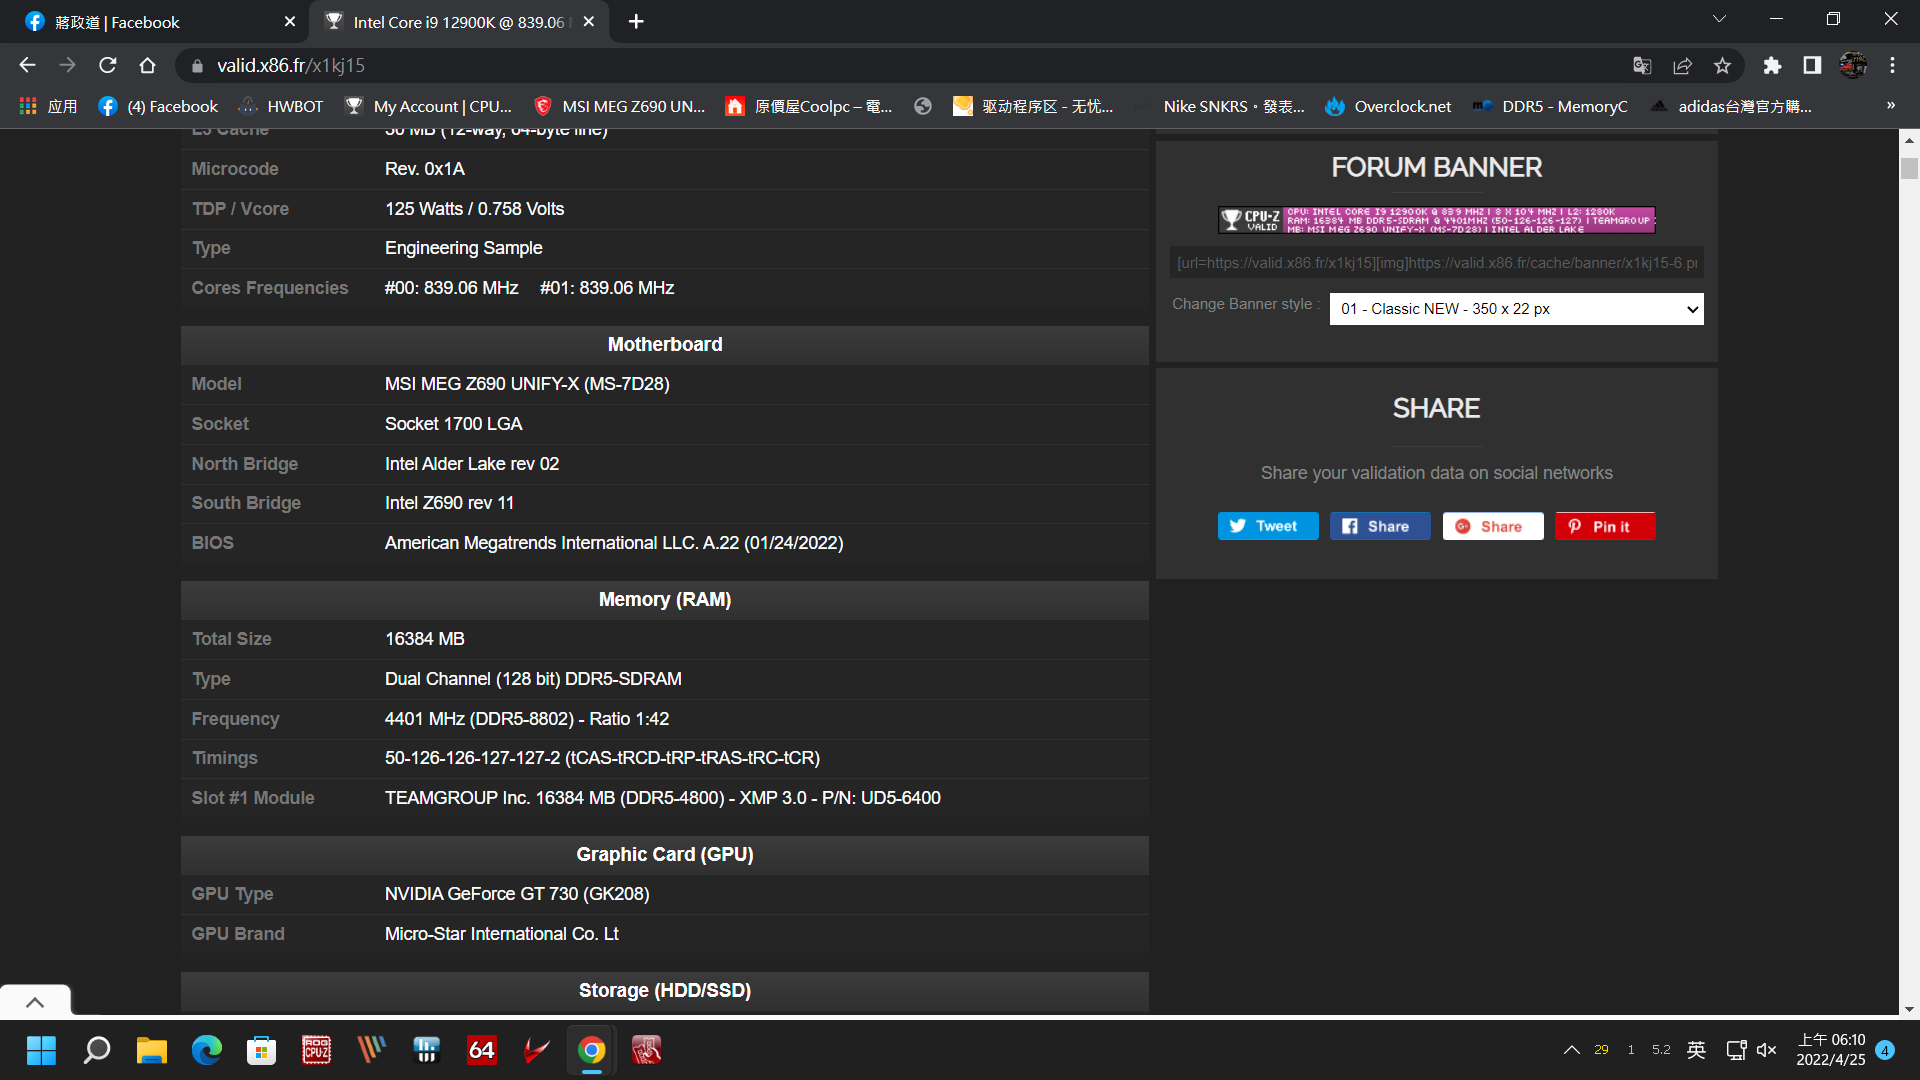Open the Overclock.net bookmark
This screenshot has height=1080, width=1920.
[x=1388, y=106]
